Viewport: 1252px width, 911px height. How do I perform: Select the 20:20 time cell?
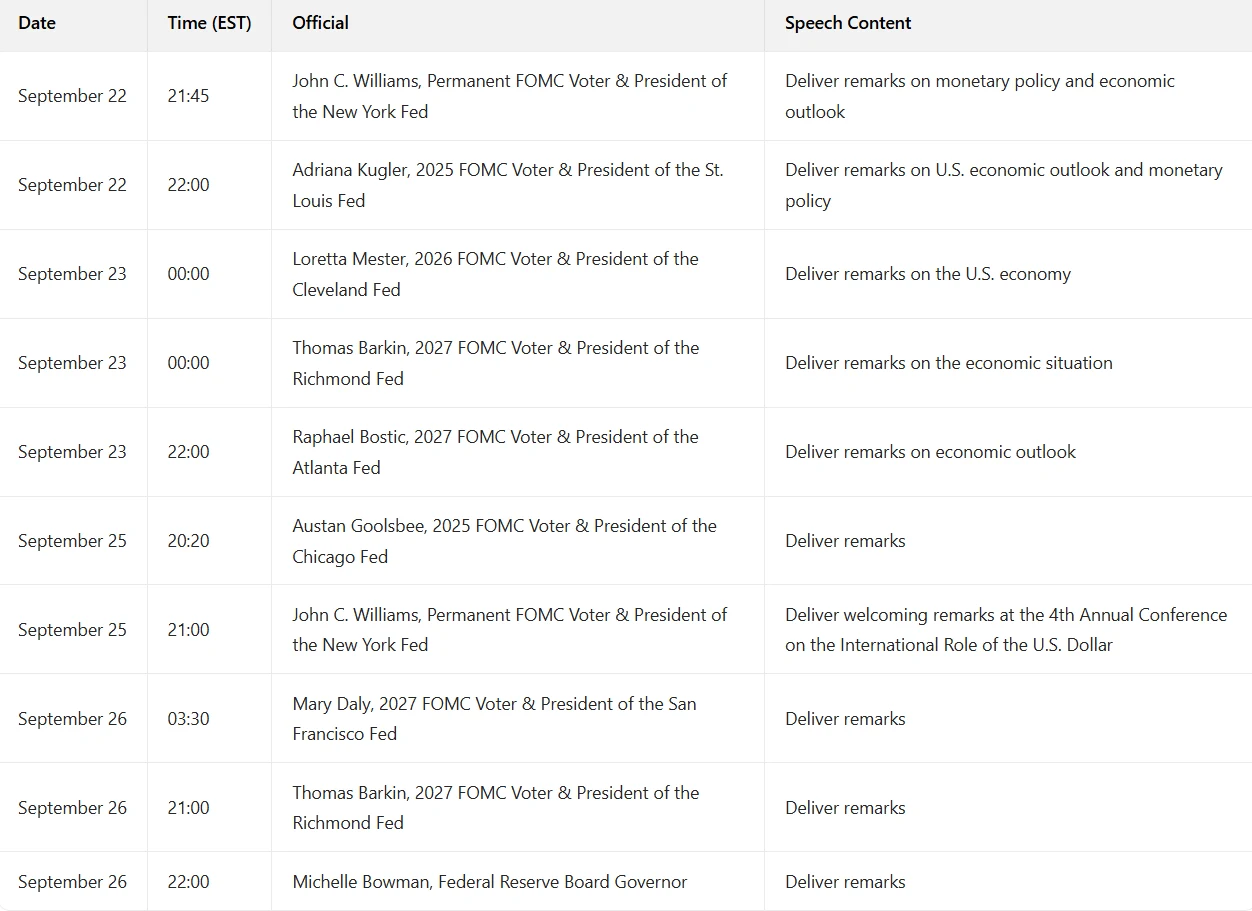(x=188, y=541)
